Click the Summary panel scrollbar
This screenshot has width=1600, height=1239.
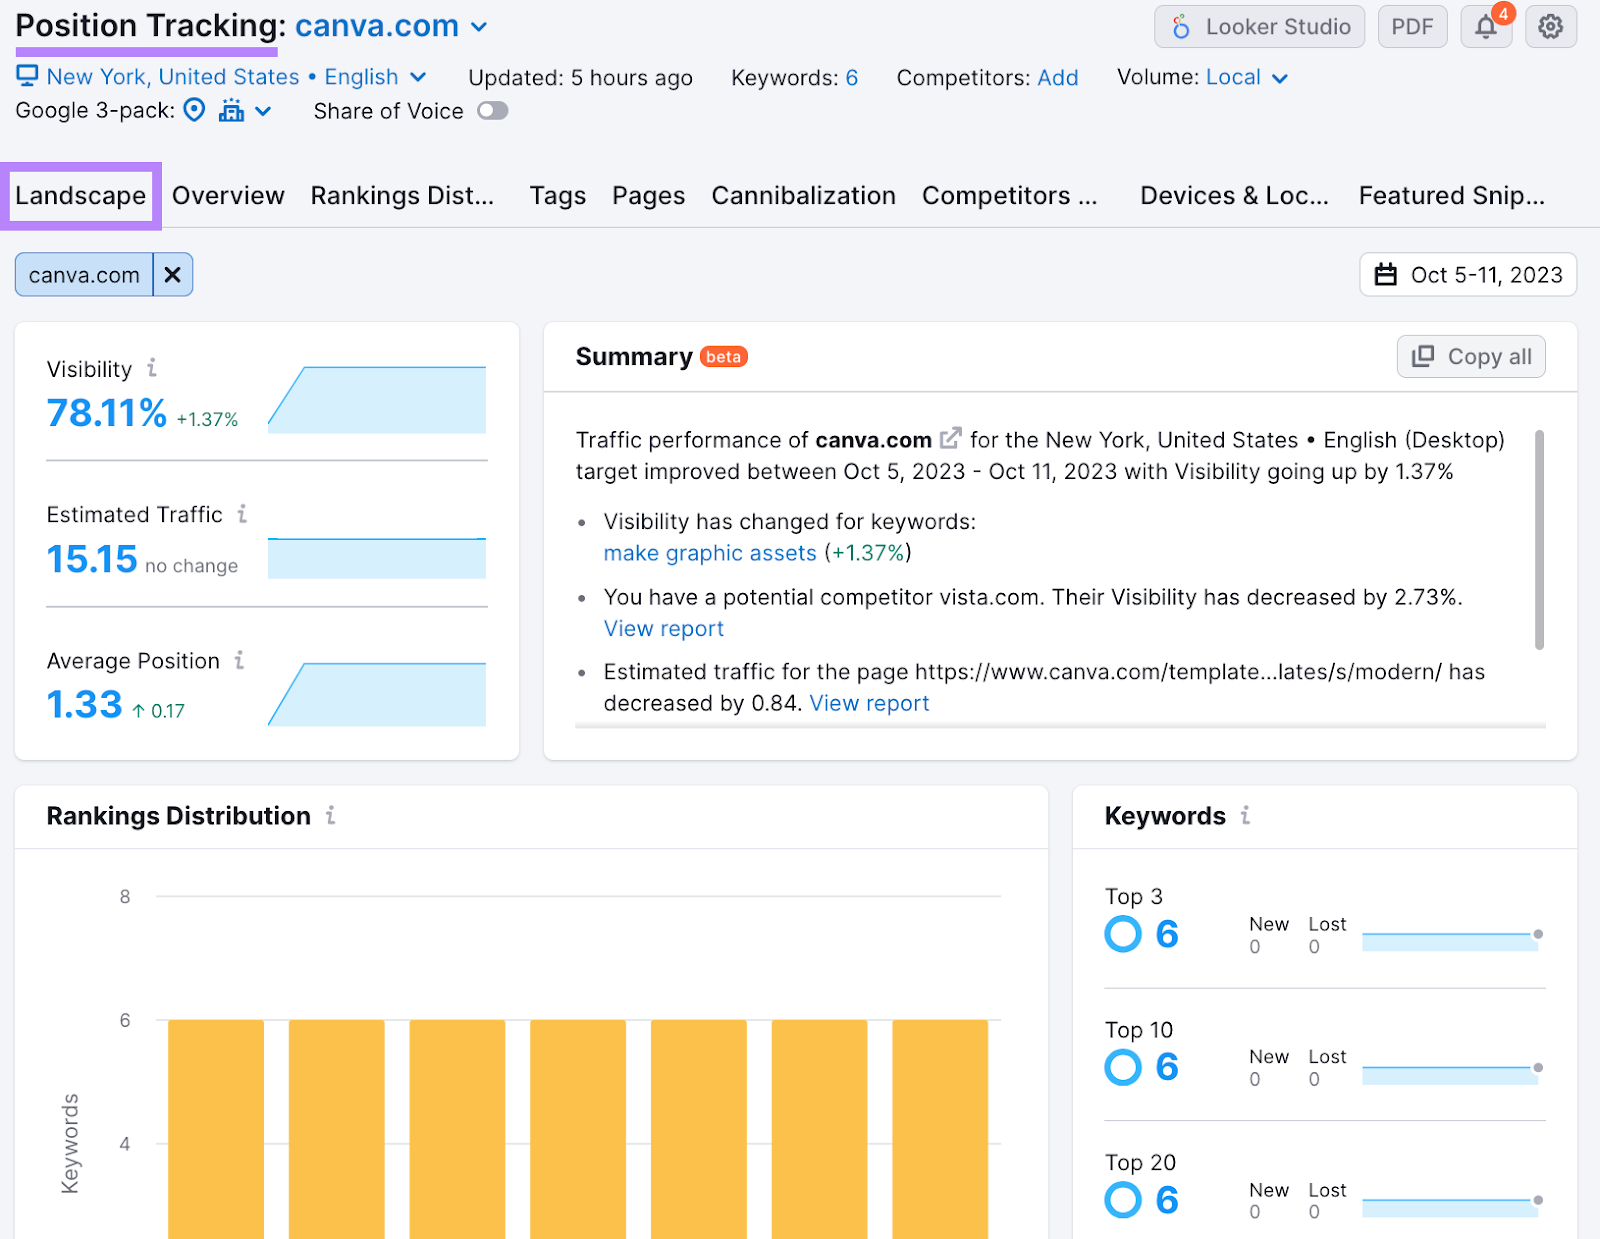click(x=1539, y=540)
